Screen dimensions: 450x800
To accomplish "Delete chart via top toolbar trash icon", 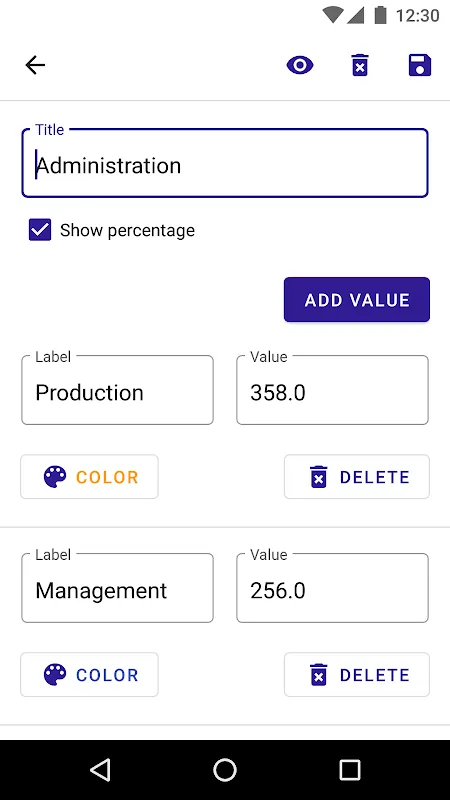I will tap(360, 65).
